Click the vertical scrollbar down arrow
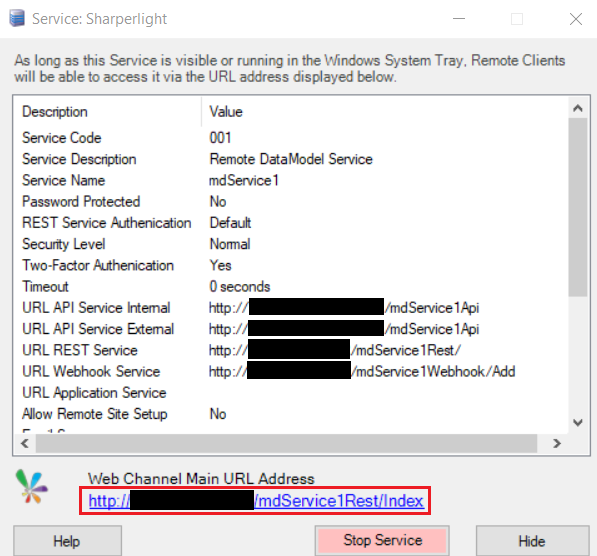This screenshot has height=556, width=597. point(578,422)
